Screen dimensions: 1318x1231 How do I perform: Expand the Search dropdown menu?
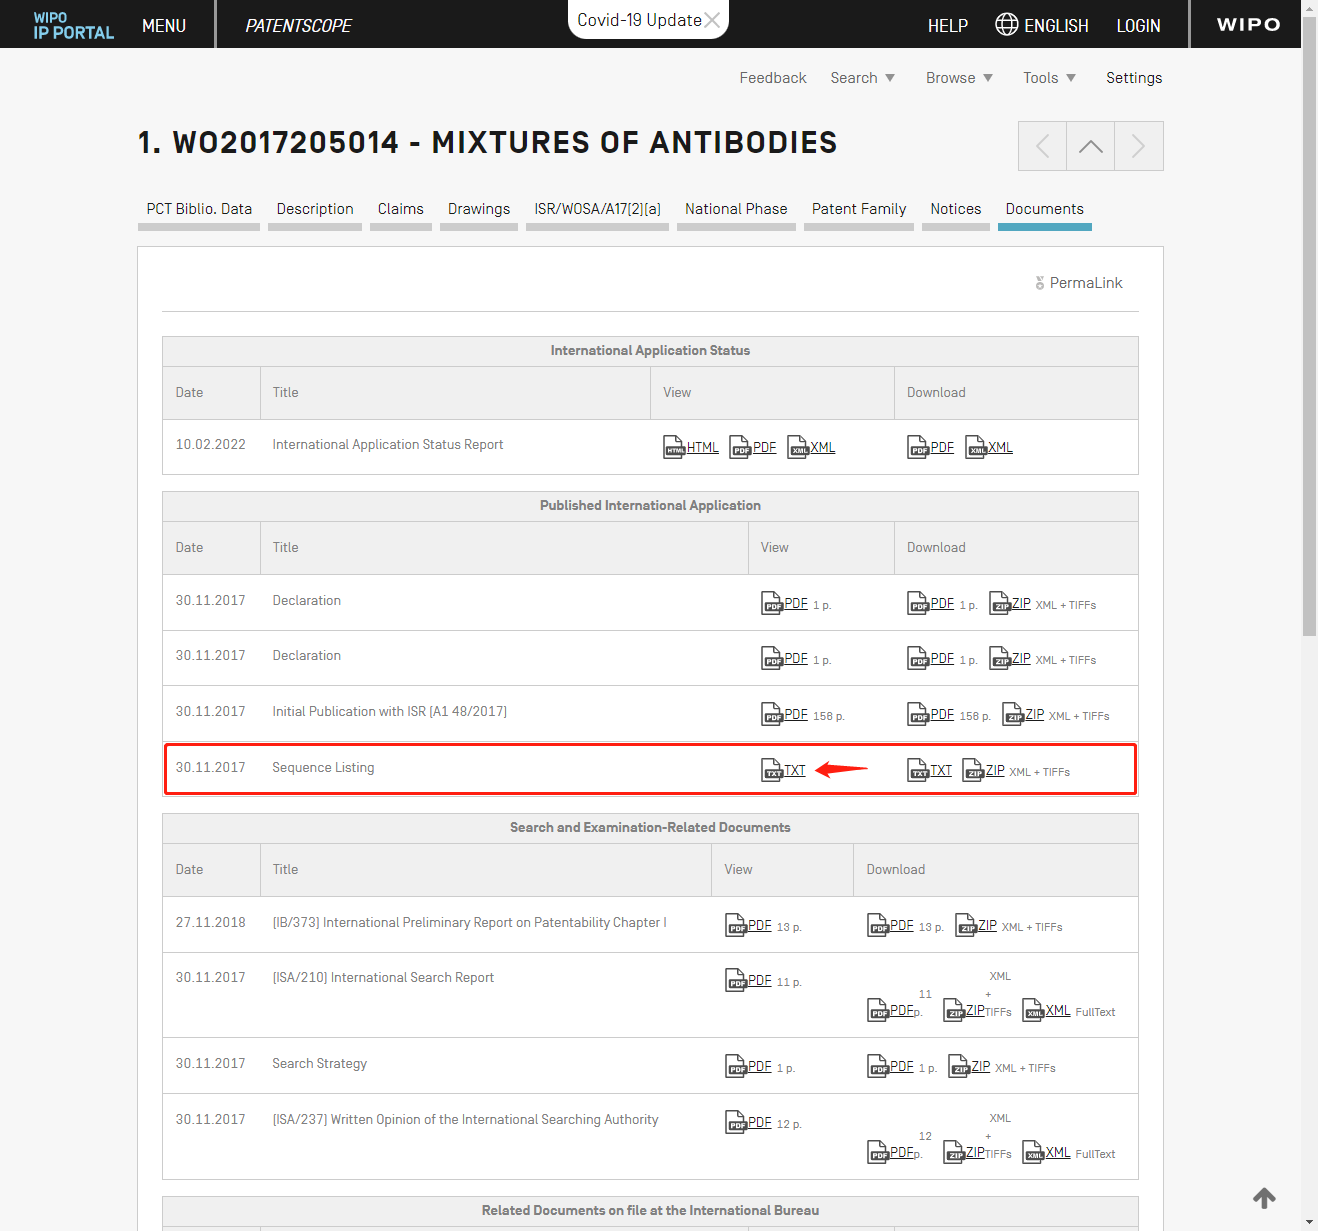click(862, 78)
